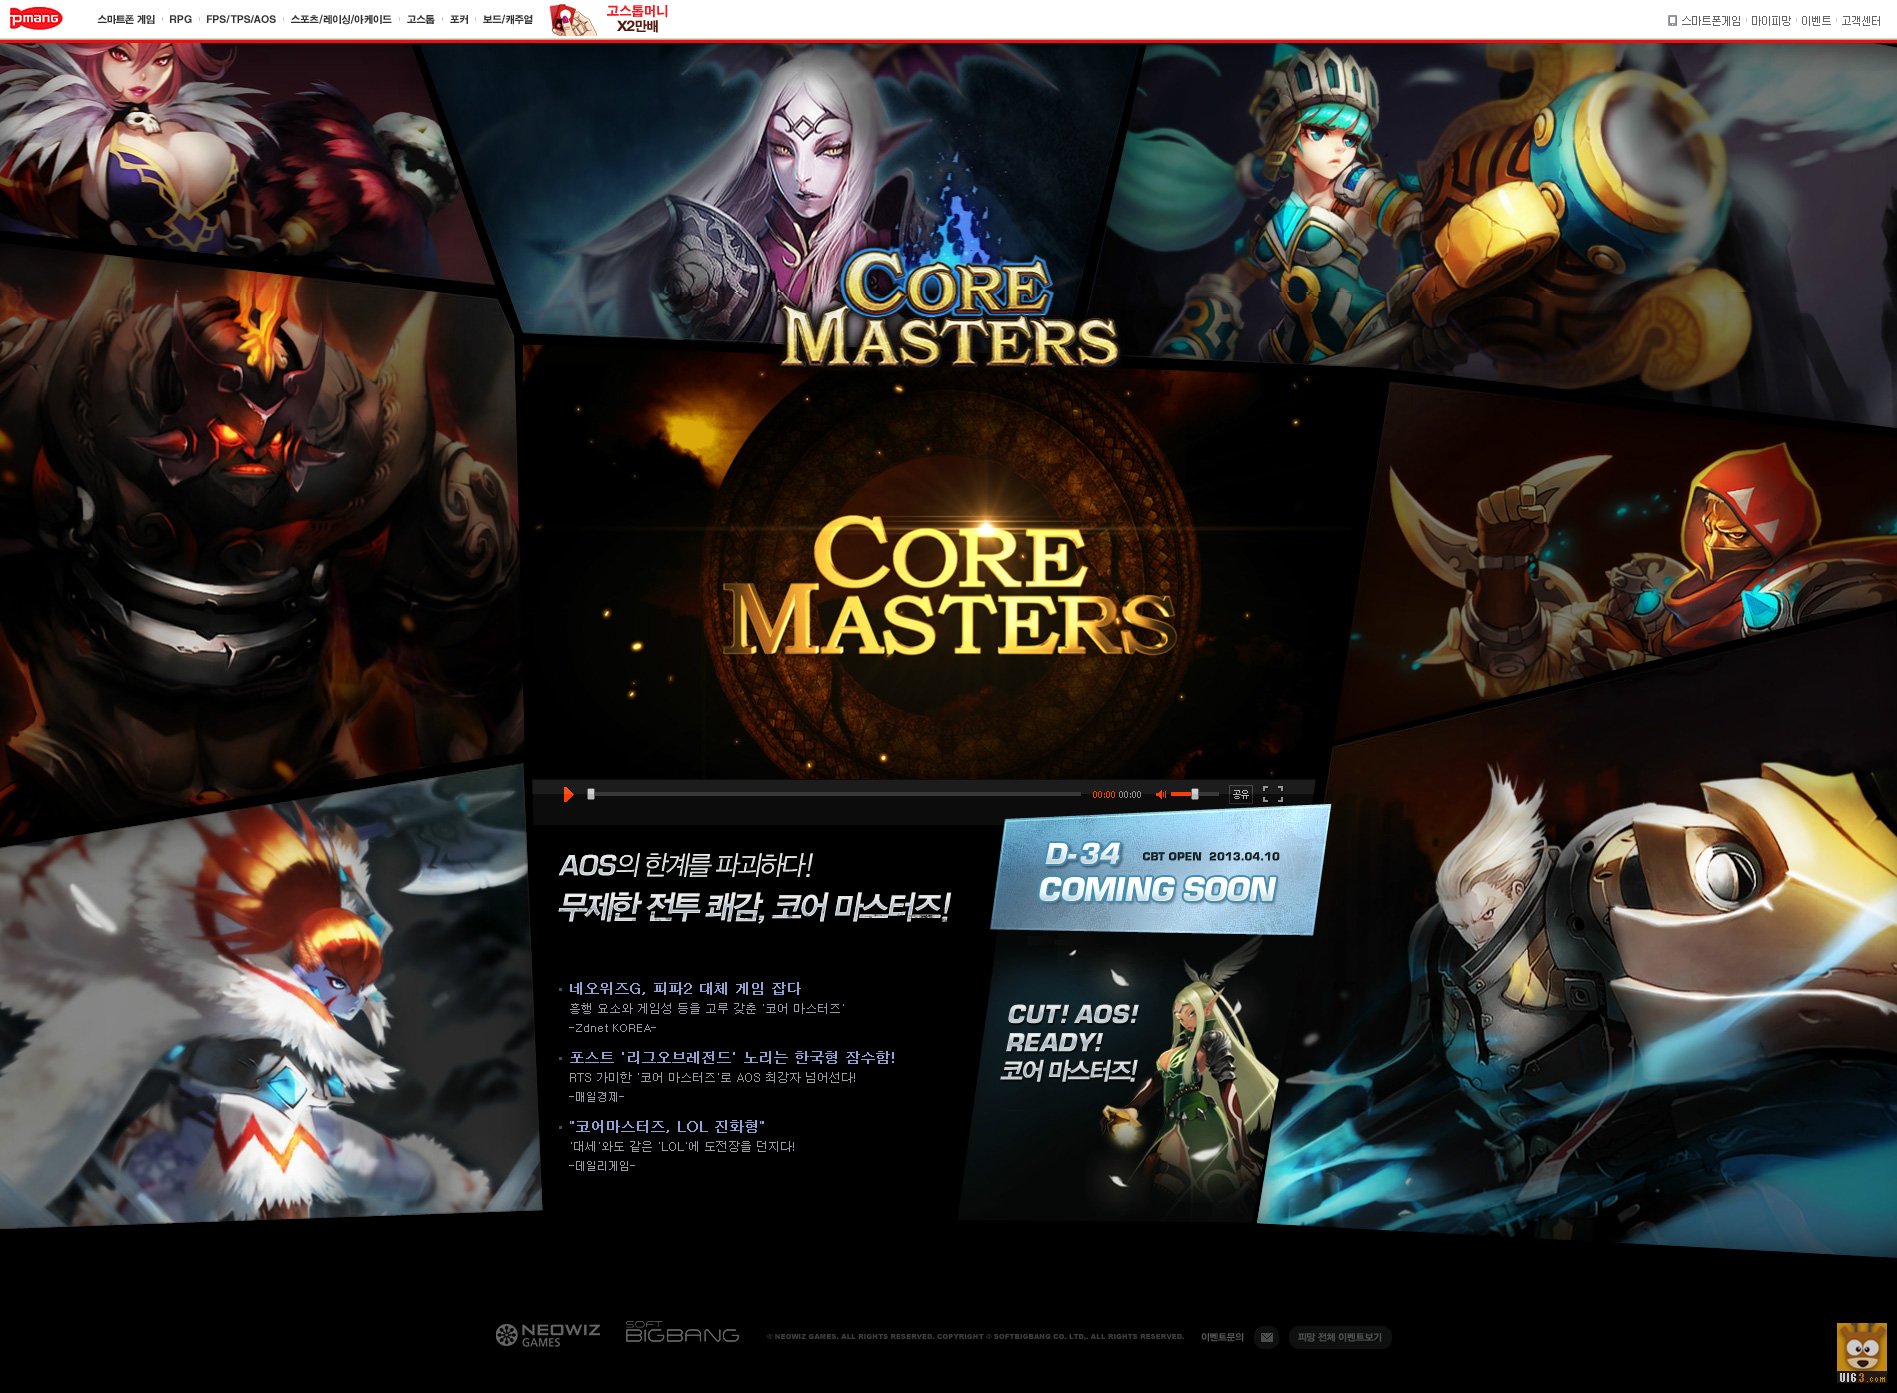Click the 00:00 elapsed time display

(x=1103, y=795)
